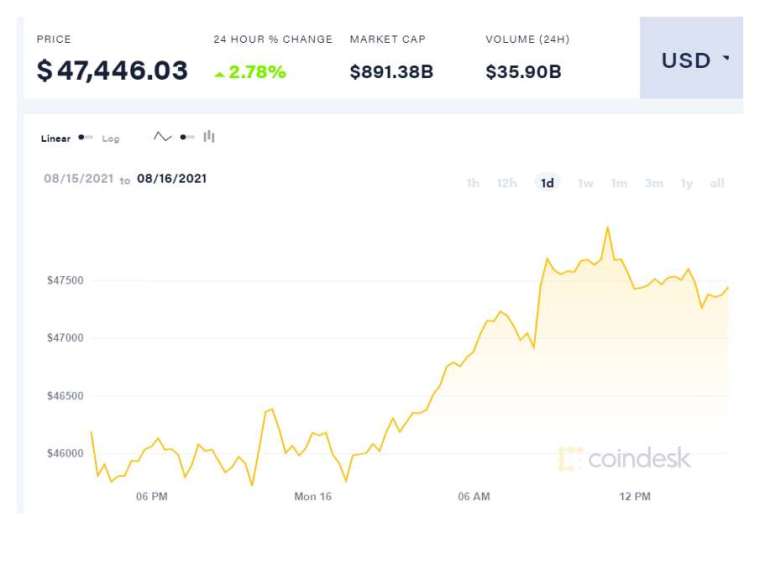Toggle line/candlestick chart type switch
The width and height of the screenshot is (760, 564).
click(187, 137)
